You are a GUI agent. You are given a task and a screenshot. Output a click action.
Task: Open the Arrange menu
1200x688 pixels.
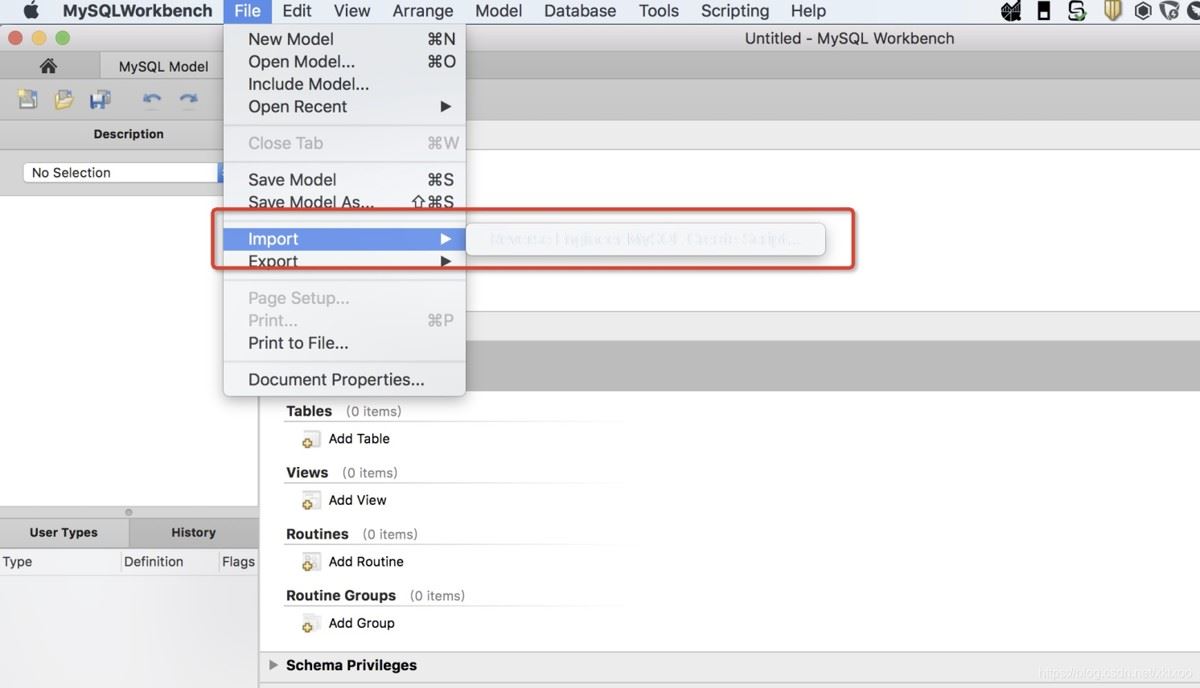click(x=423, y=11)
